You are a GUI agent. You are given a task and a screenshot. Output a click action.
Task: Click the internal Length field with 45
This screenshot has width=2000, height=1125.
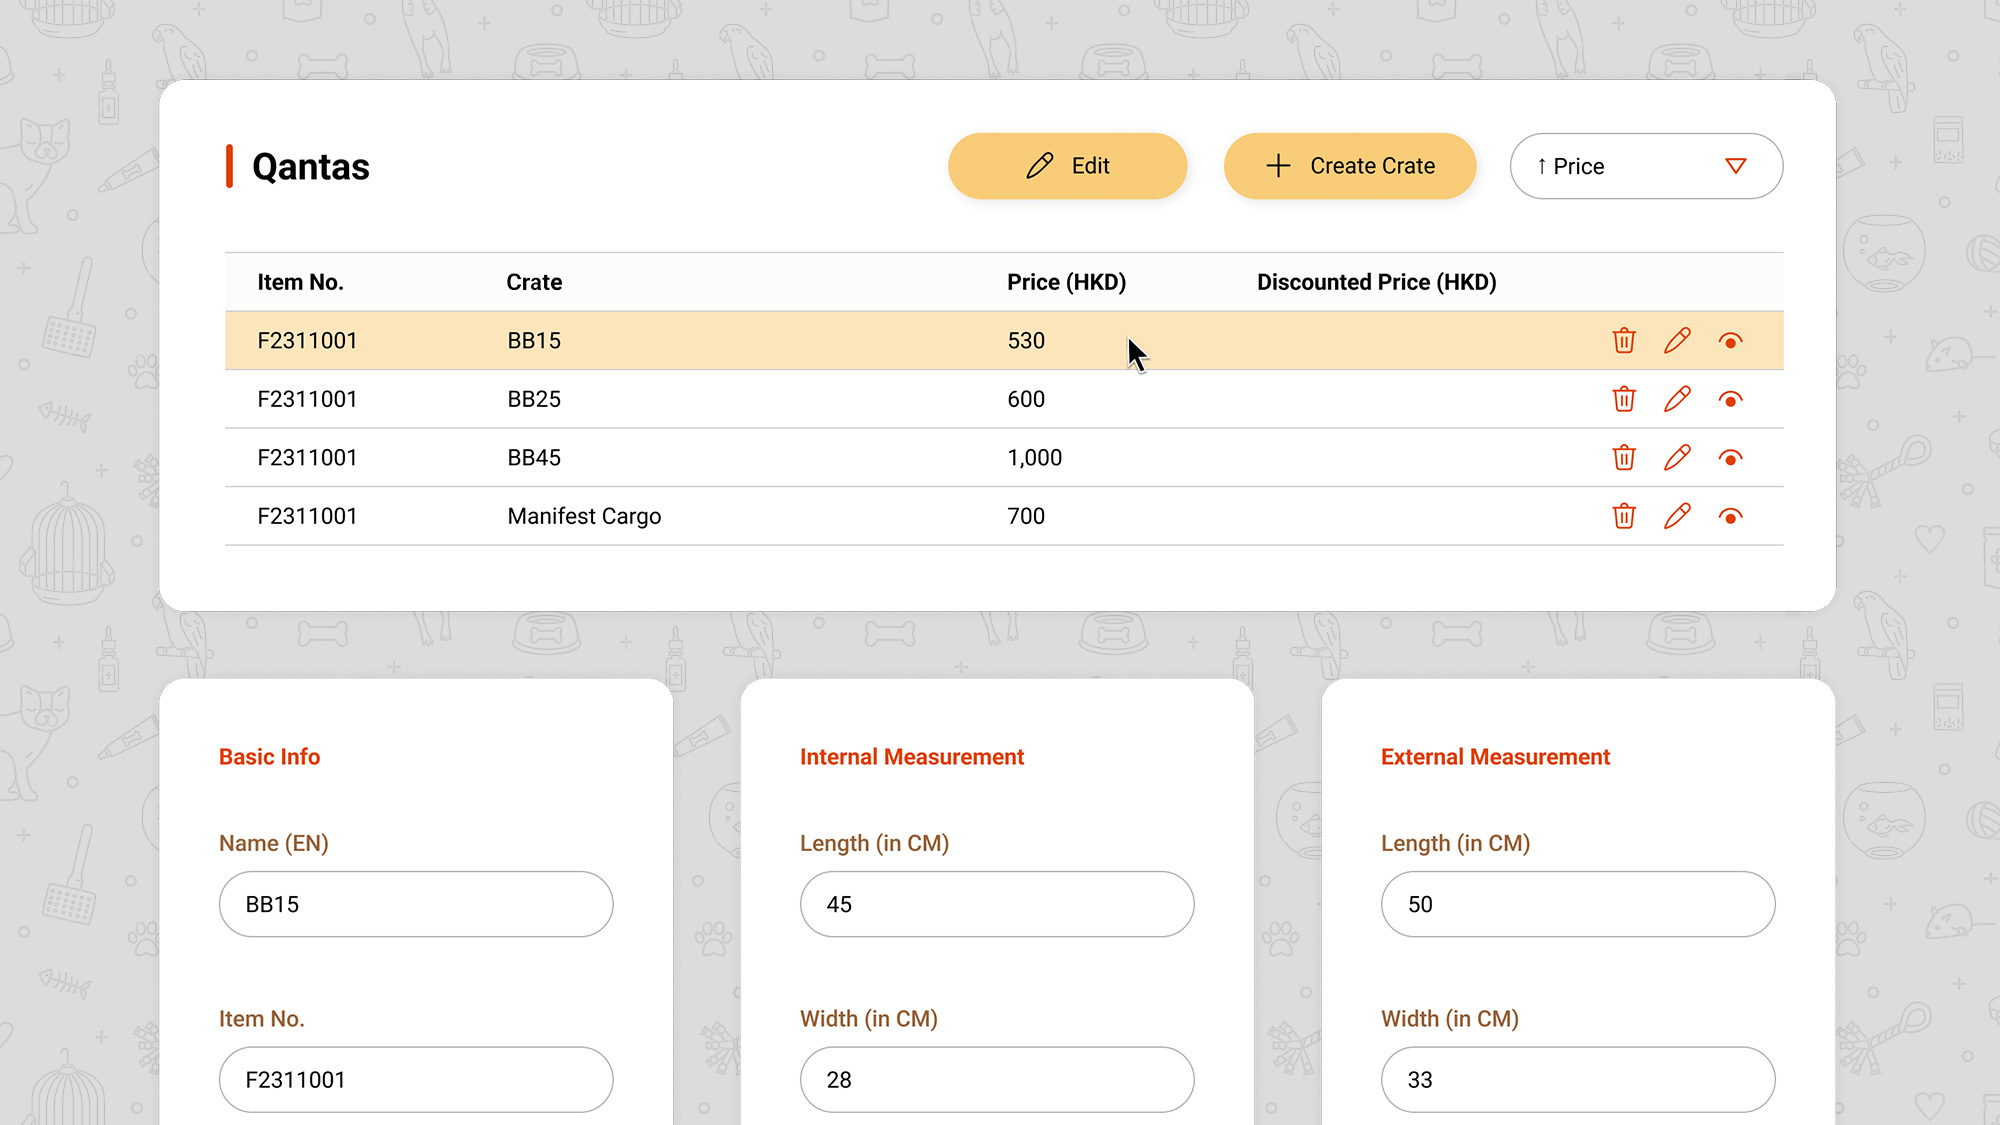click(996, 904)
